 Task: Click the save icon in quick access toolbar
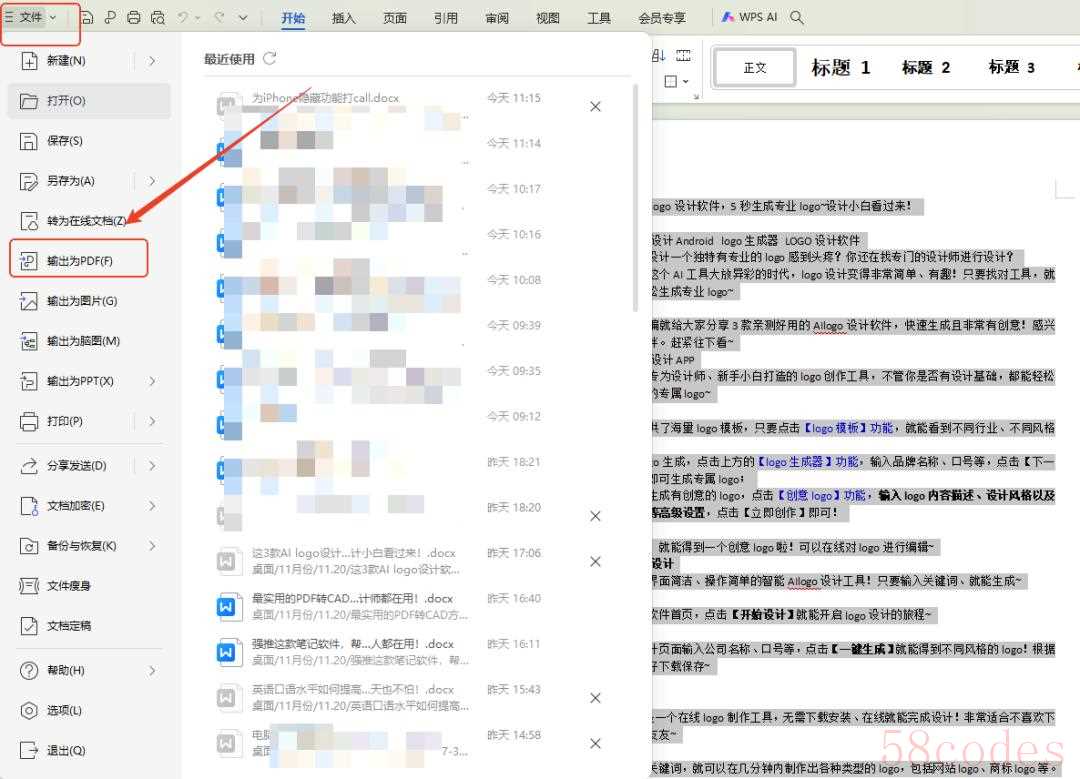pyautogui.click(x=87, y=17)
